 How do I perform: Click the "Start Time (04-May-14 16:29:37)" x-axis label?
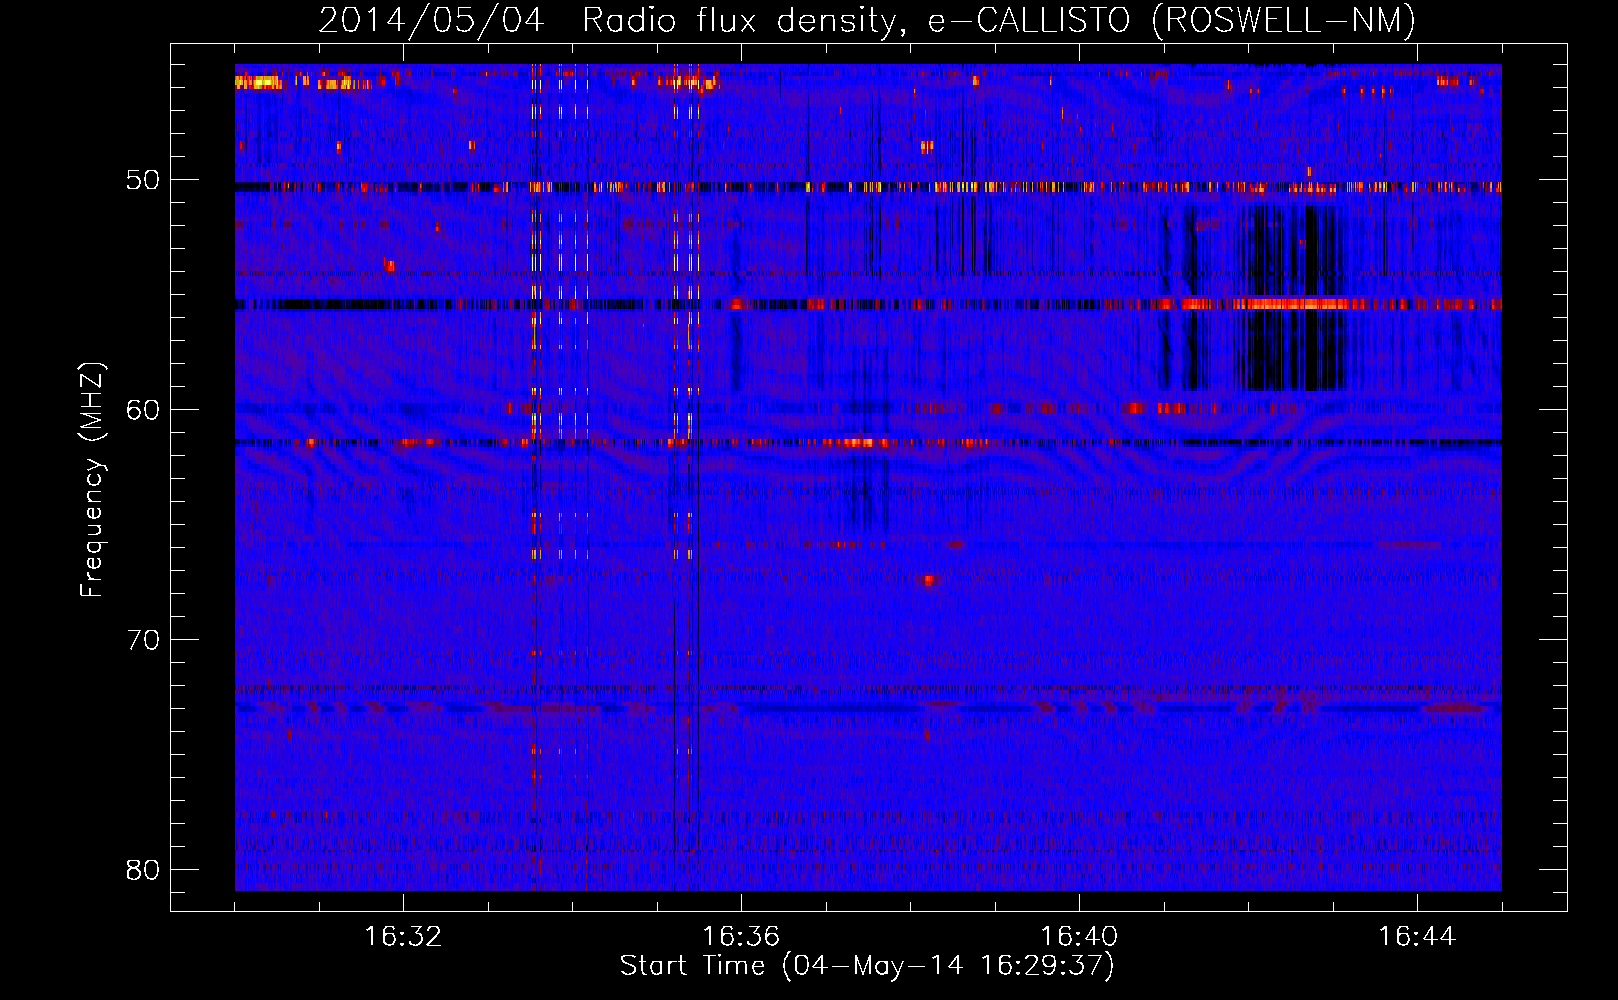point(867,966)
